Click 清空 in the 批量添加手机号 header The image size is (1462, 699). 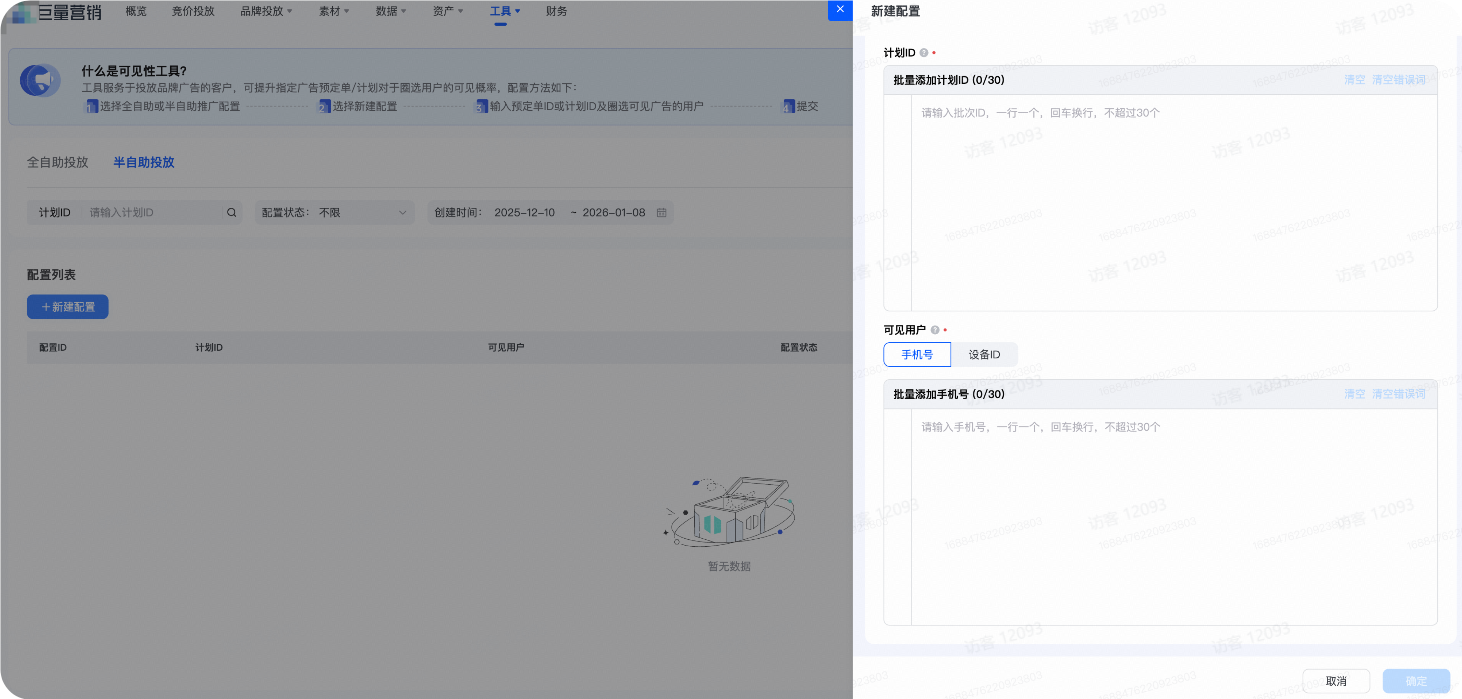[1354, 394]
